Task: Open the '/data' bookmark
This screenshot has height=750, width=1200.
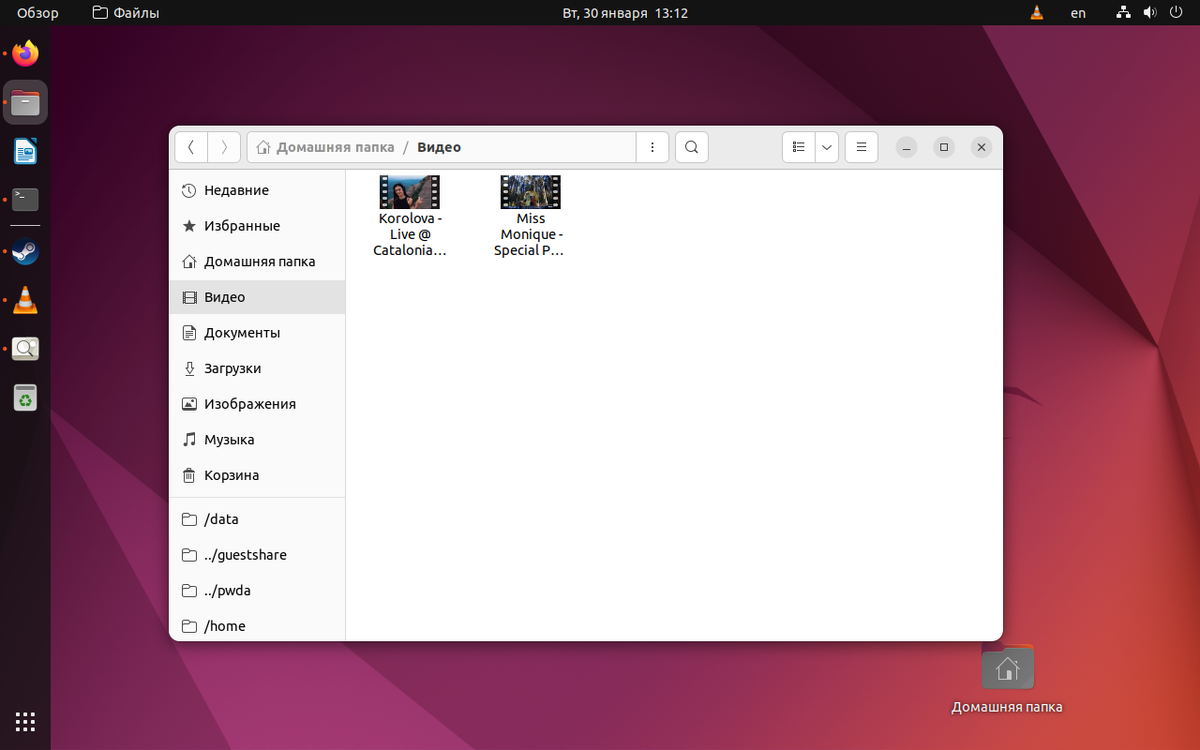Action: coord(257,519)
